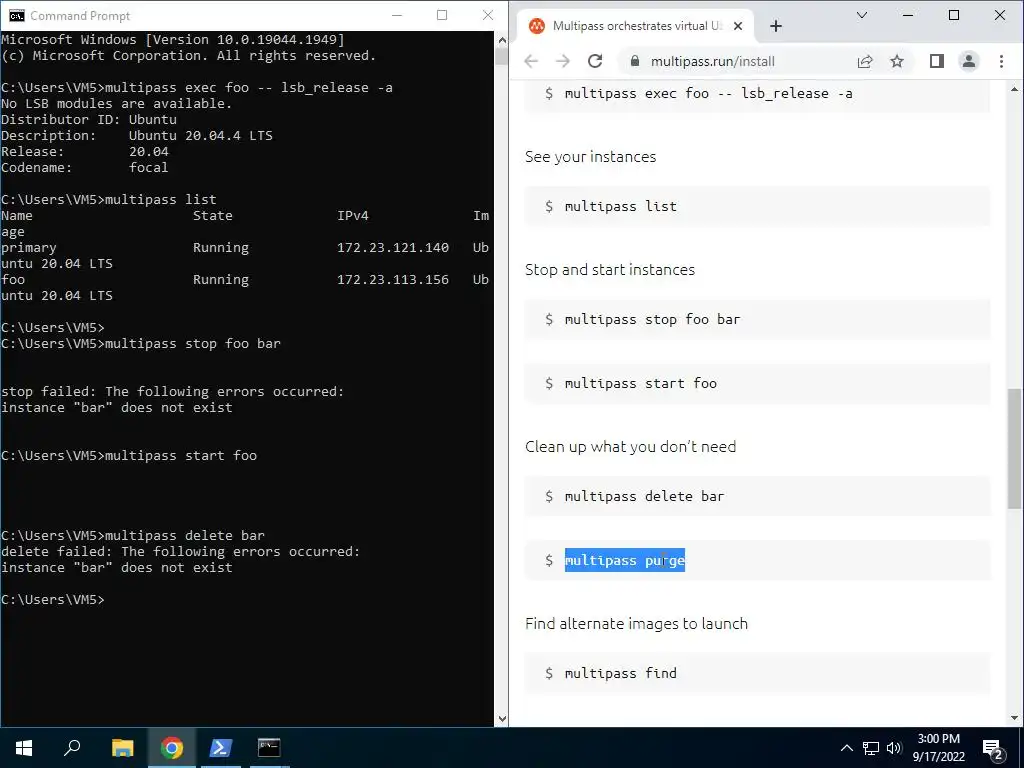Screen dimensions: 1024x768
Task: Bookmark this page with the star icon
Action: (x=897, y=61)
